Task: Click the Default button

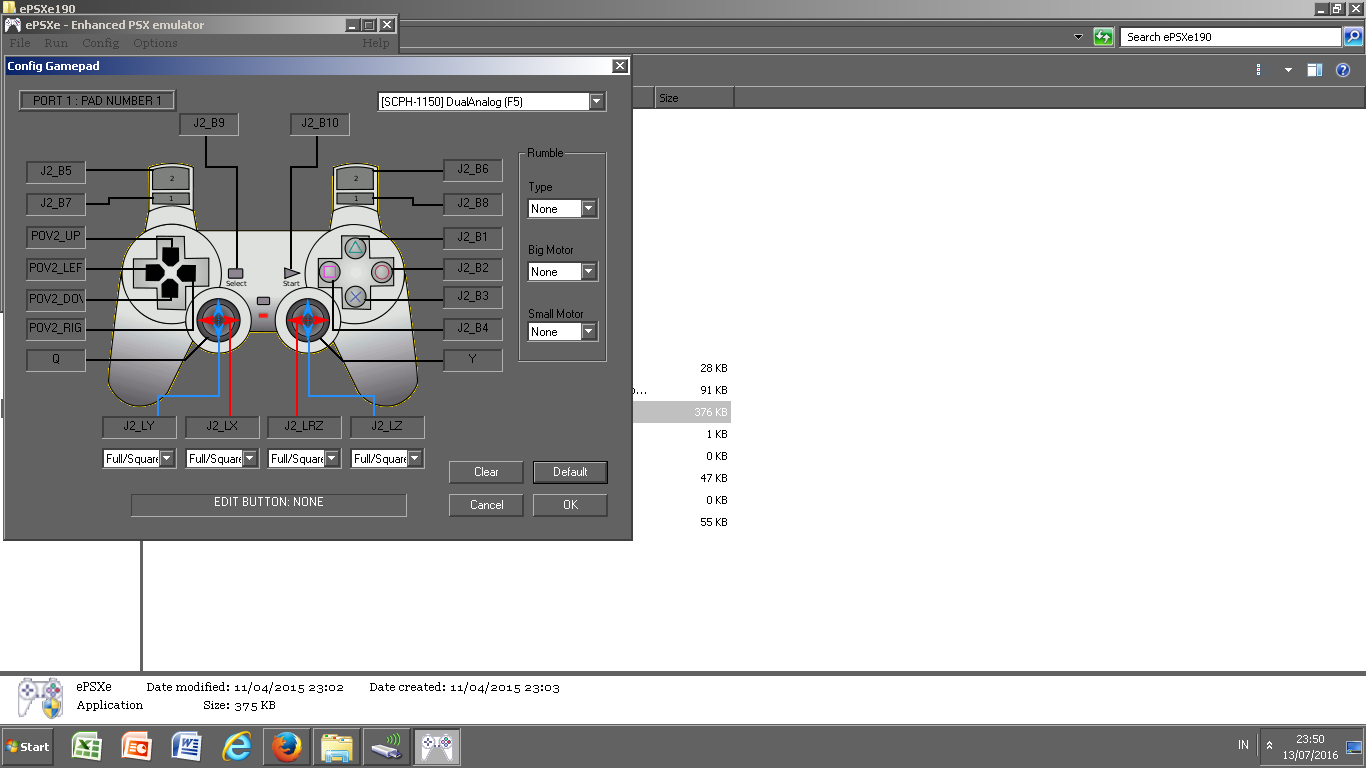Action: (x=570, y=472)
